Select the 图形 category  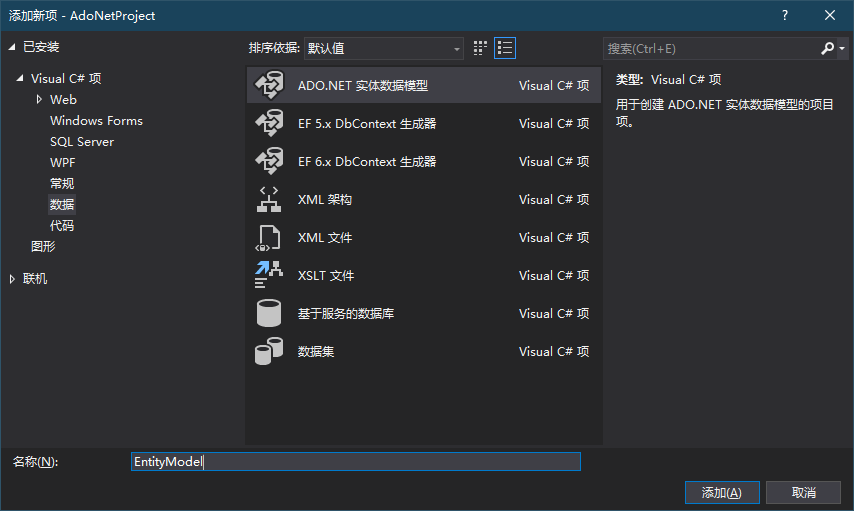point(43,246)
